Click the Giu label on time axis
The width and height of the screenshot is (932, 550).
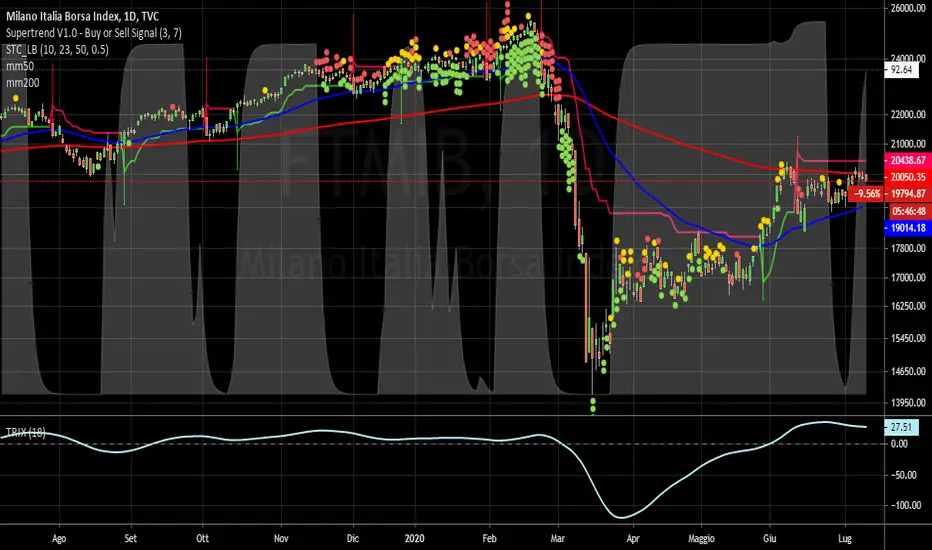tap(769, 536)
